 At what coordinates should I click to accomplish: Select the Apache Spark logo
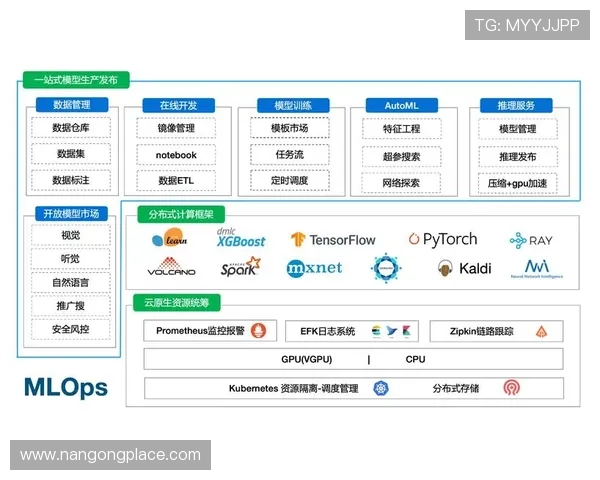pyautogui.click(x=240, y=266)
